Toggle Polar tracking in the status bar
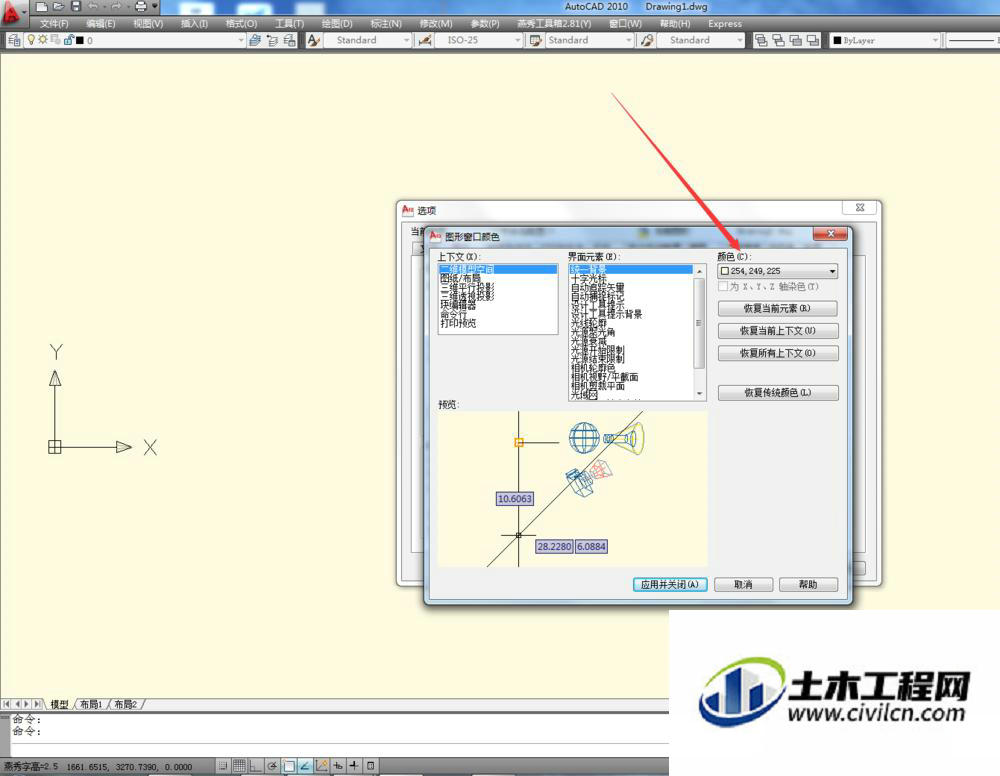1000x776 pixels. tap(272, 766)
